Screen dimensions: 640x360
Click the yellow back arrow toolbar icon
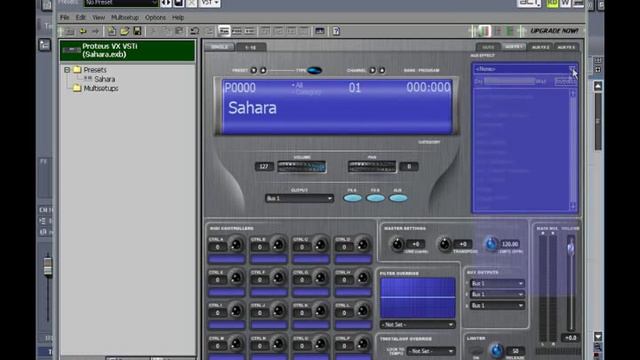[x=83, y=31]
